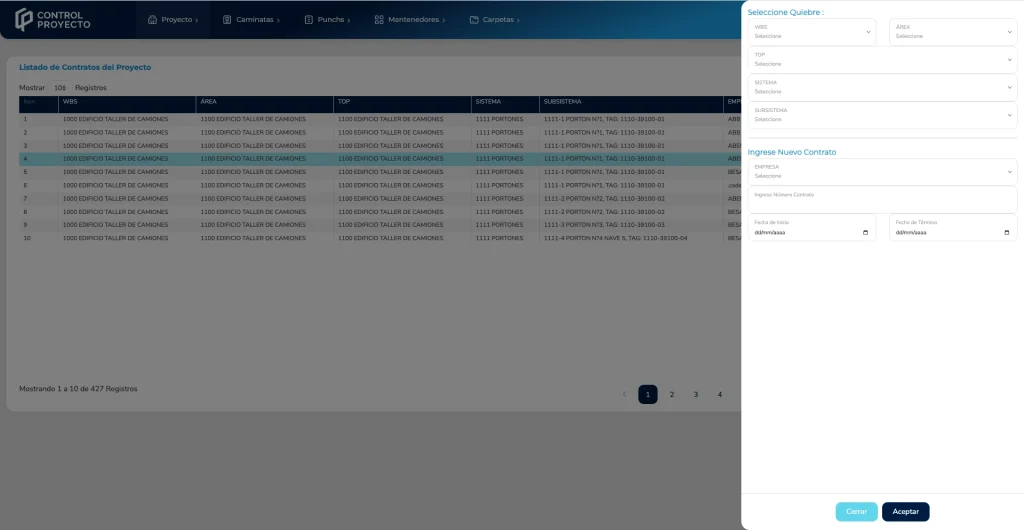Focus the Ingrese Número Contrato field
This screenshot has height=530, width=1024.
[x=881, y=200]
